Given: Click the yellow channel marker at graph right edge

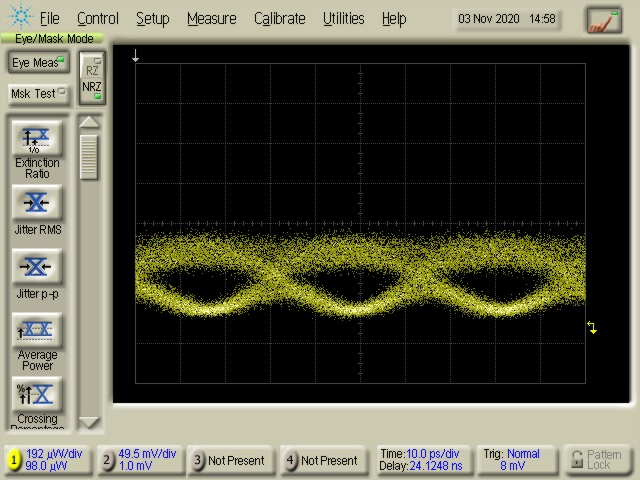Looking at the screenshot, I should pos(592,328).
